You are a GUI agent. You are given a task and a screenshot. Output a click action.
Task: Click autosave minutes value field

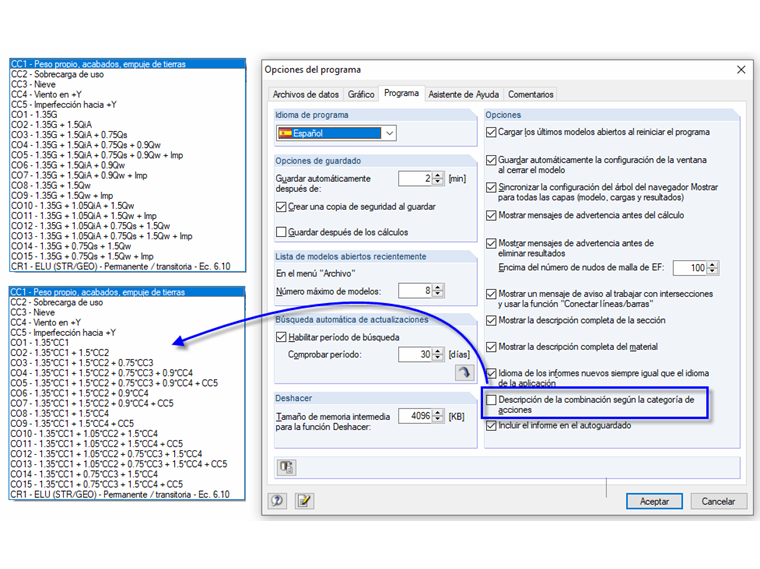[415, 178]
